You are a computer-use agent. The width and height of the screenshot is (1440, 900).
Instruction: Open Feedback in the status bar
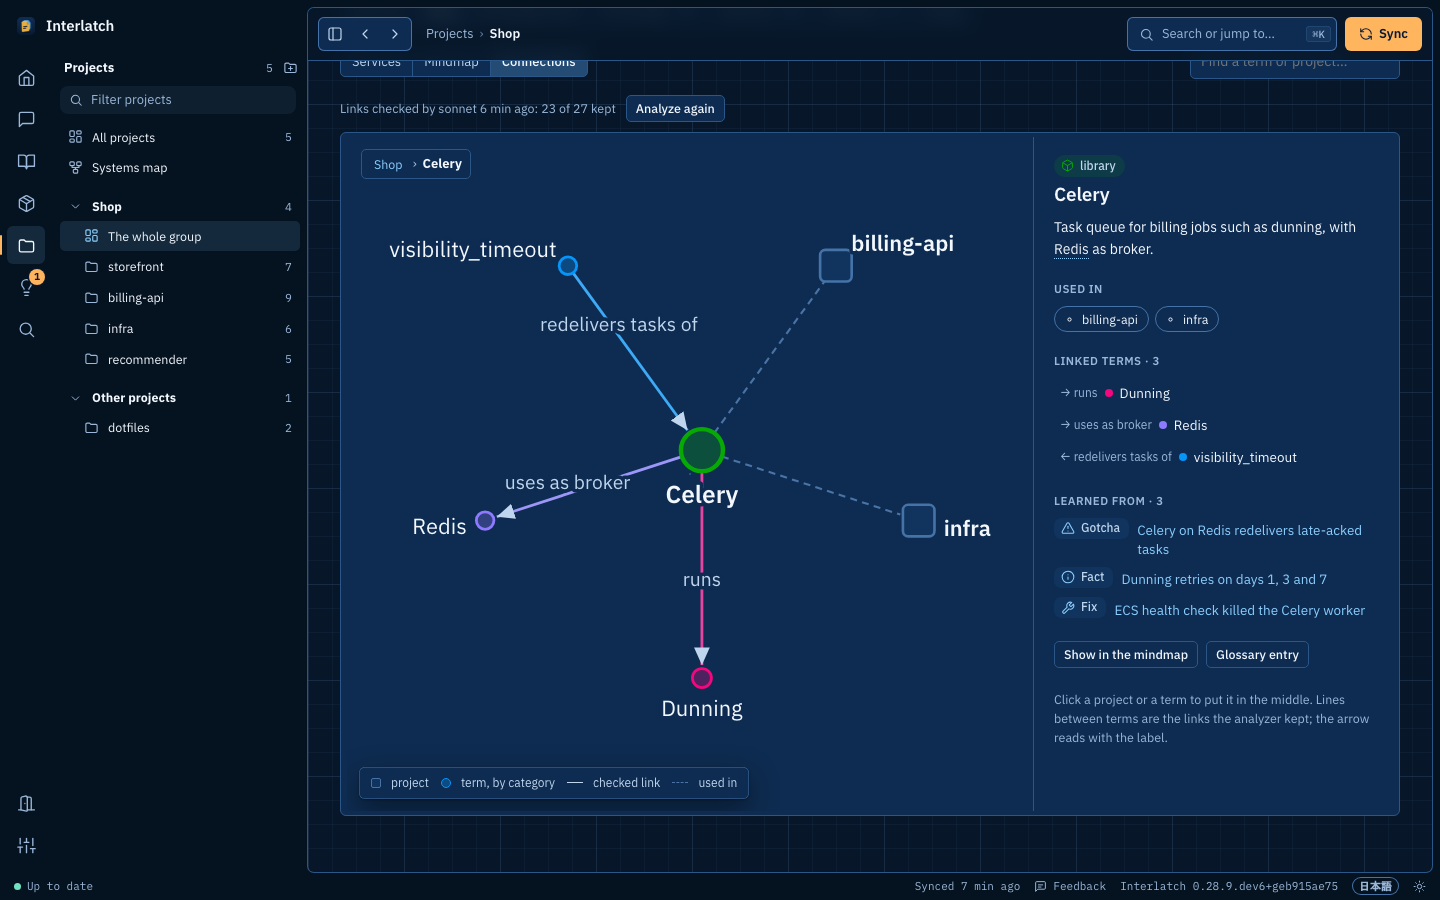coord(1070,886)
